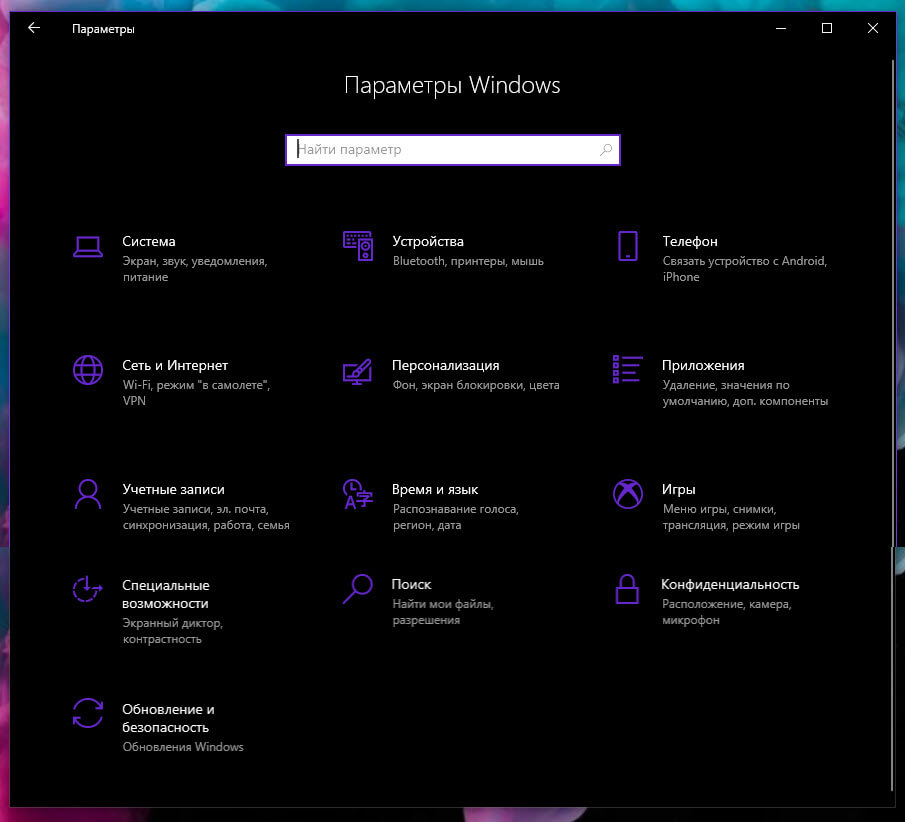This screenshot has width=905, height=822.
Task: Open Обновление и безопасность title text
Action: coord(168,718)
